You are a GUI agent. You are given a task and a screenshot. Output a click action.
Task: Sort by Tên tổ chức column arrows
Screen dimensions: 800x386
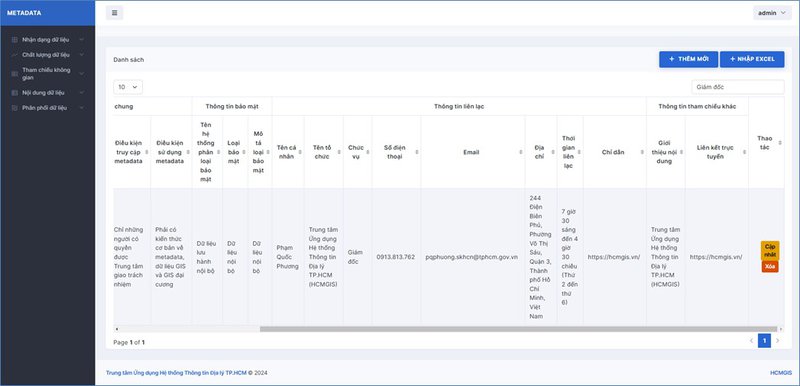coord(339,152)
